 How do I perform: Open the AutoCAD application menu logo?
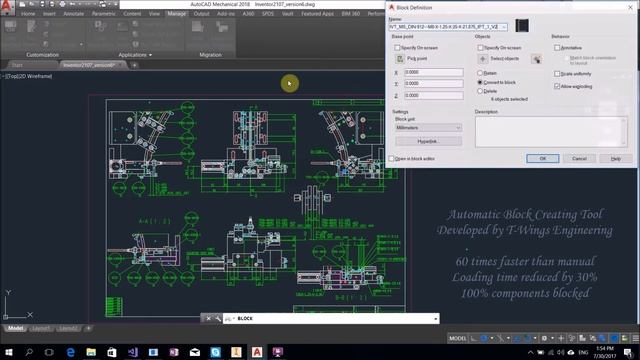coord(7,6)
